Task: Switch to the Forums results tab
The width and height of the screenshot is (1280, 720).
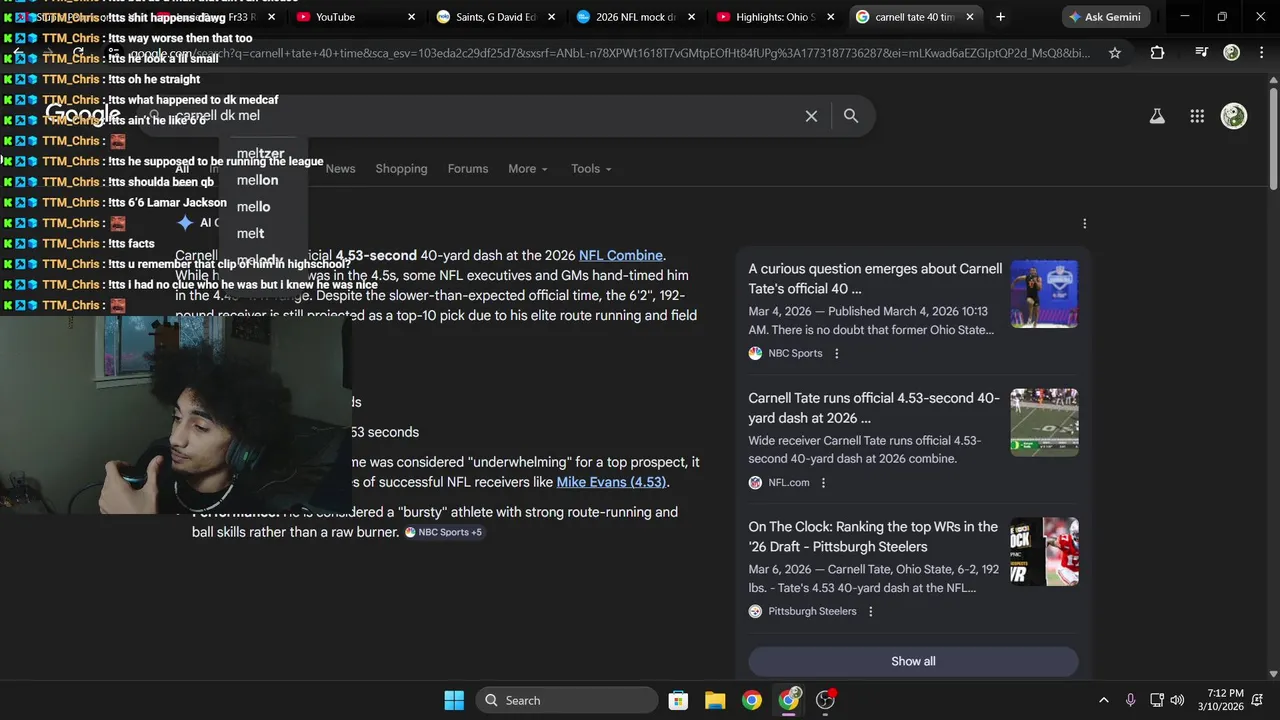Action: tap(468, 169)
